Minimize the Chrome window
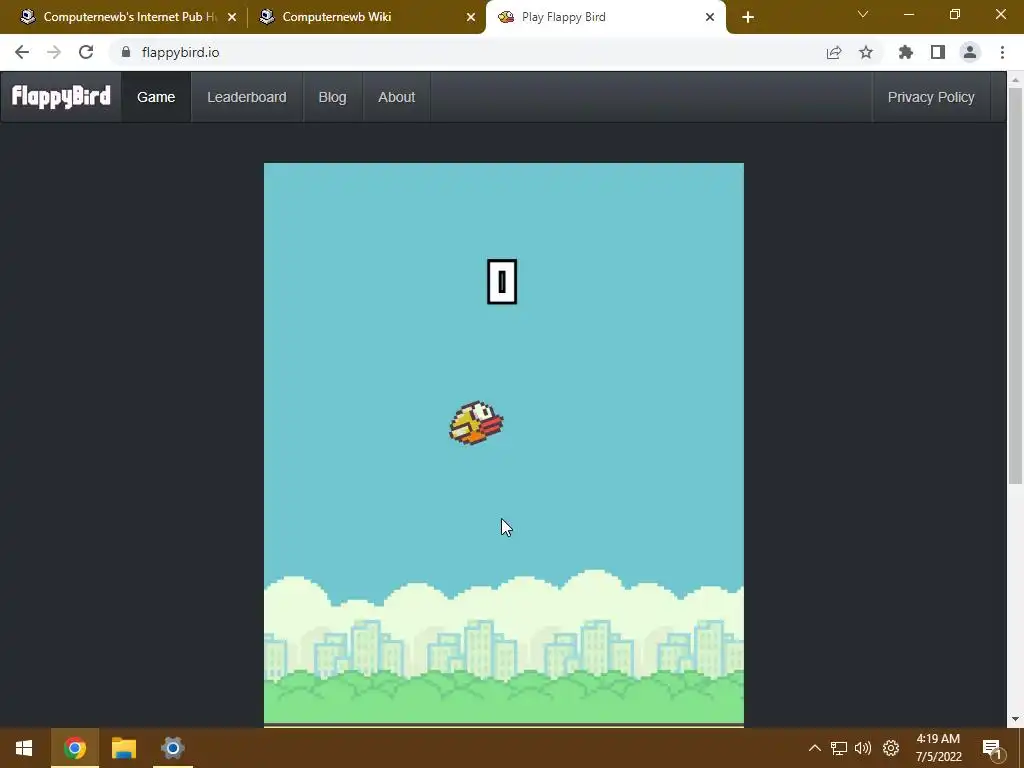This screenshot has width=1024, height=768. 908,14
